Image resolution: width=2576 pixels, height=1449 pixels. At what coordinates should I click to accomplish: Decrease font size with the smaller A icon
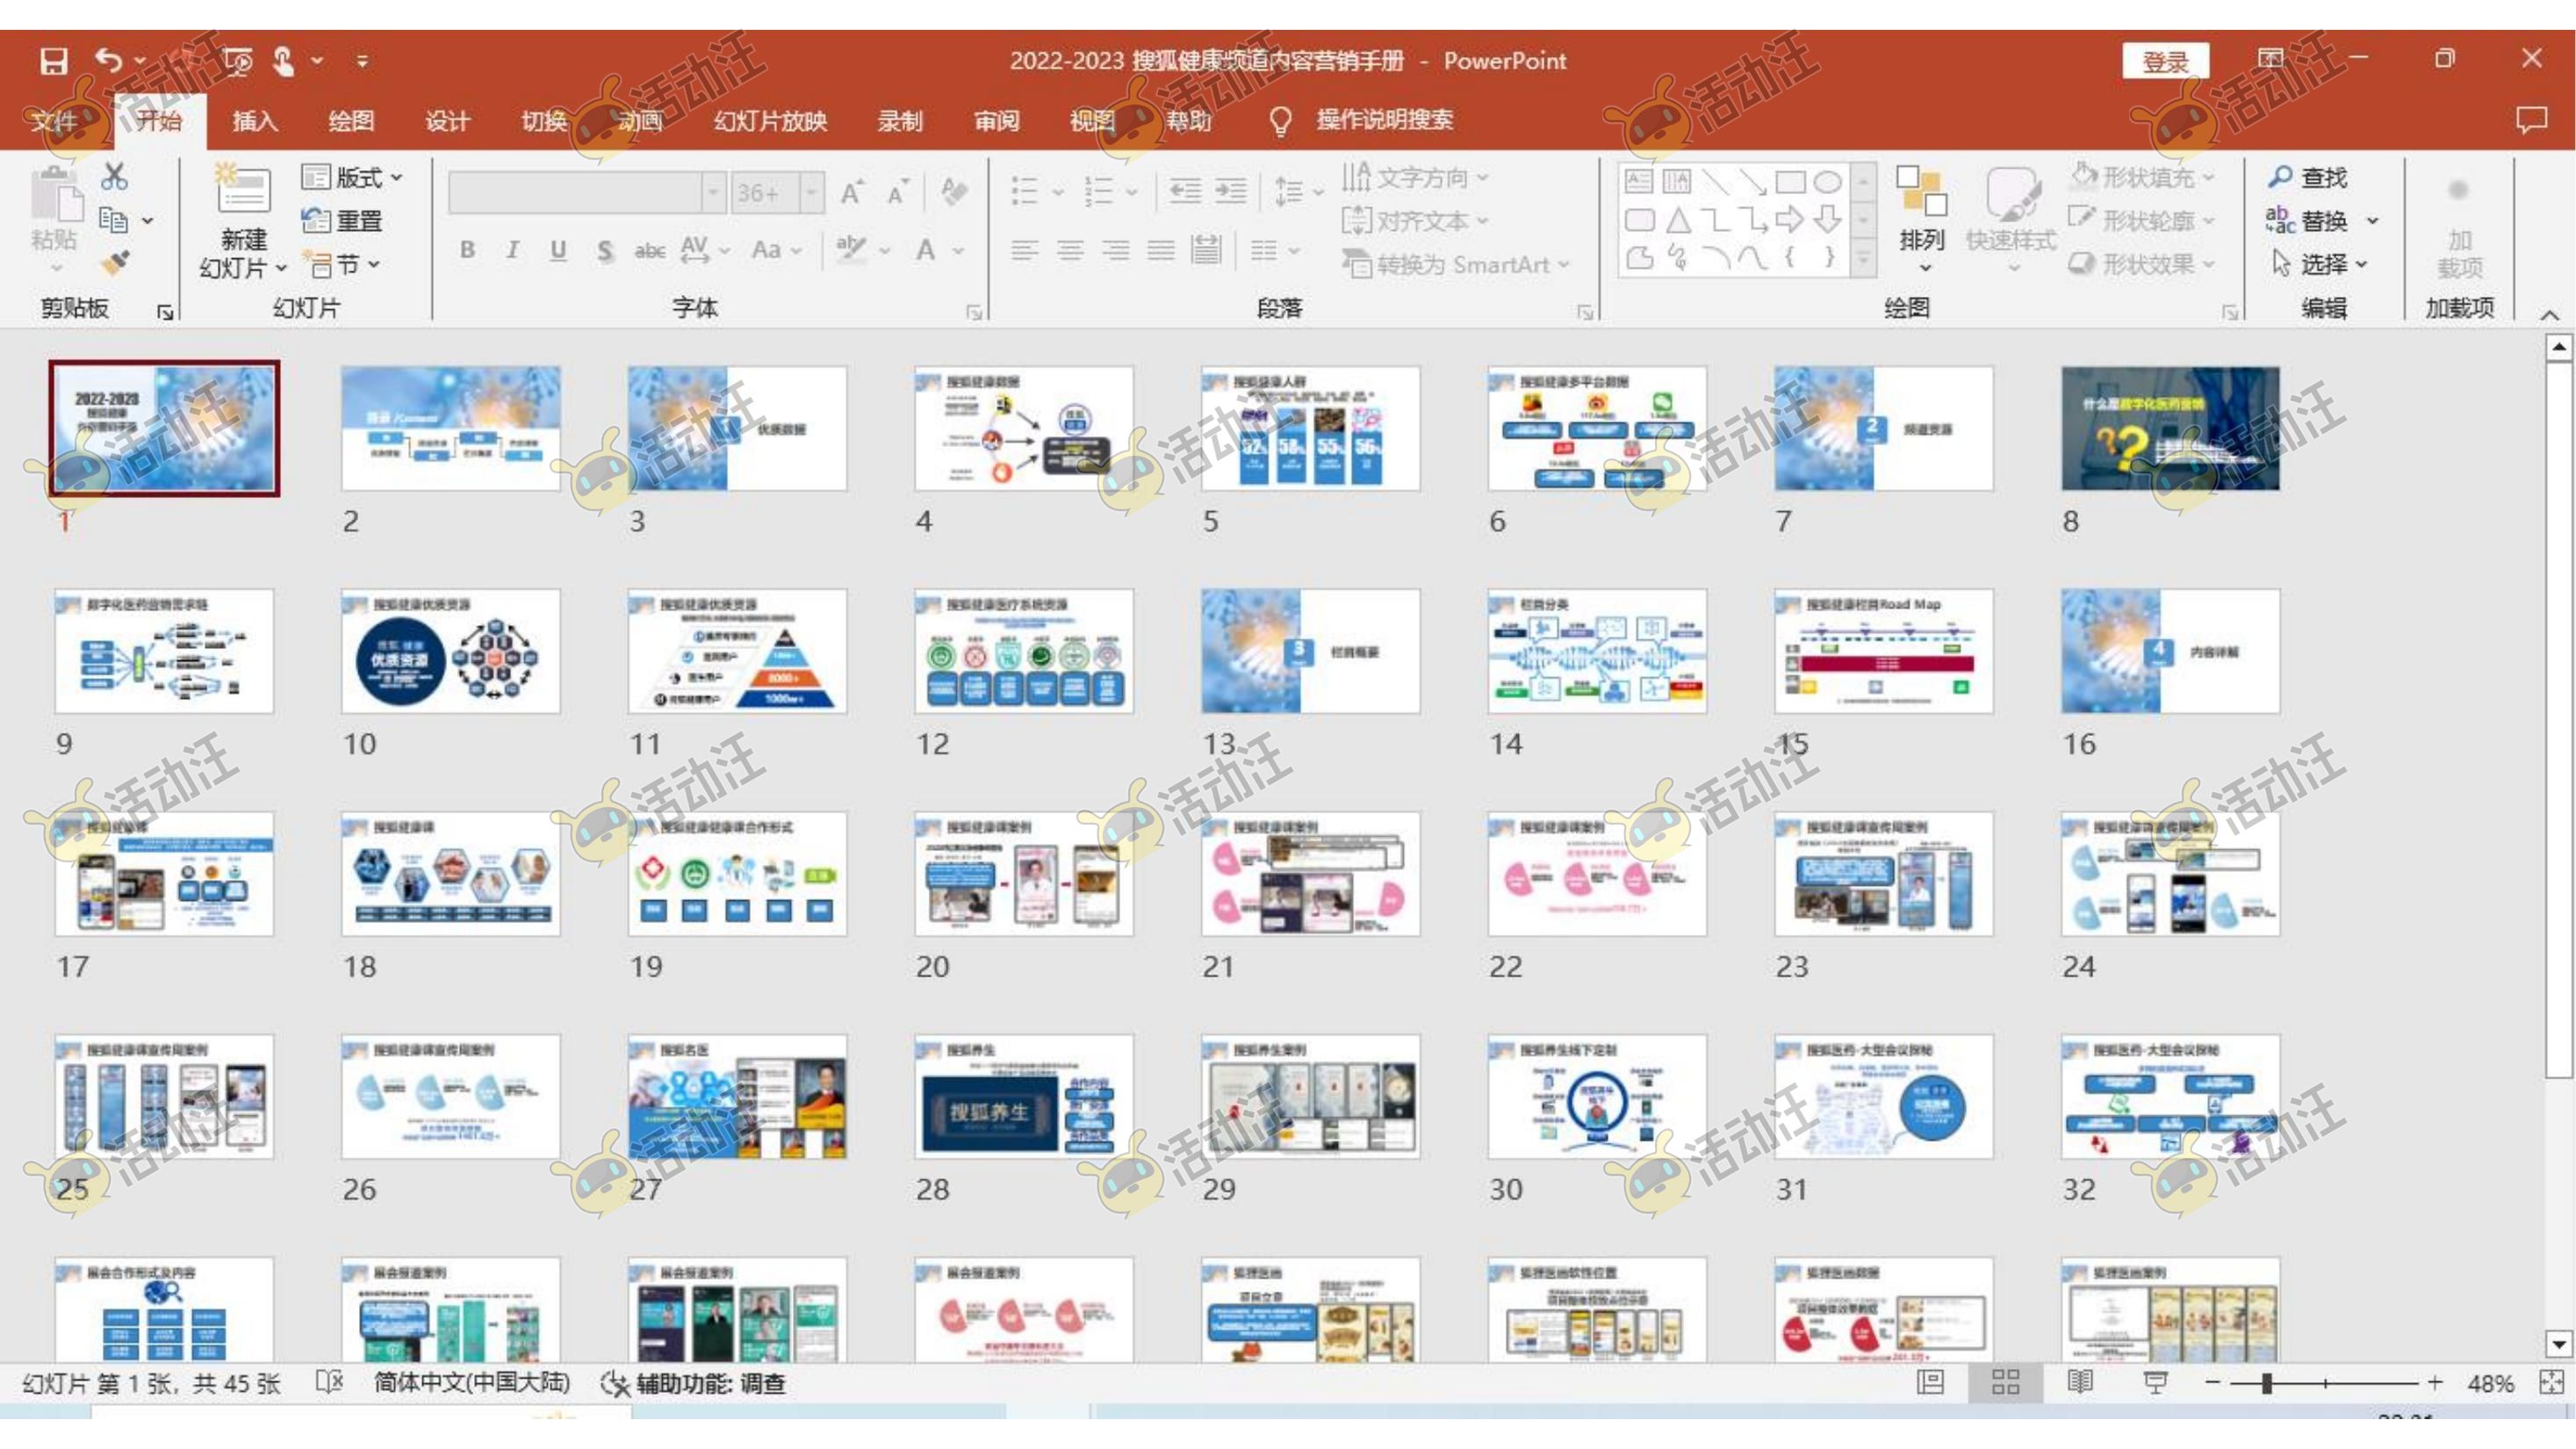(897, 192)
